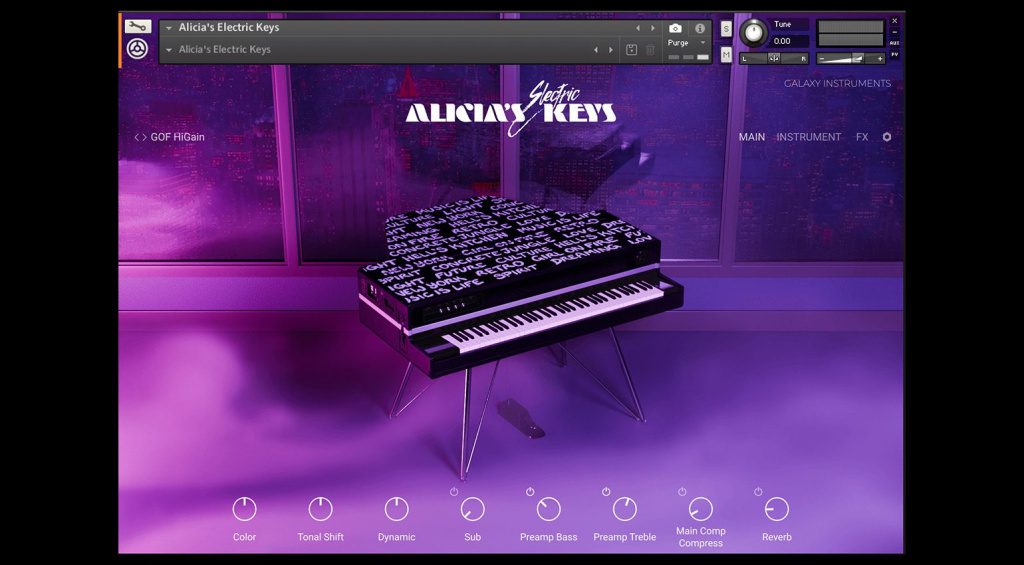Click the output level meter display
The width and height of the screenshot is (1024, 565).
[851, 33]
